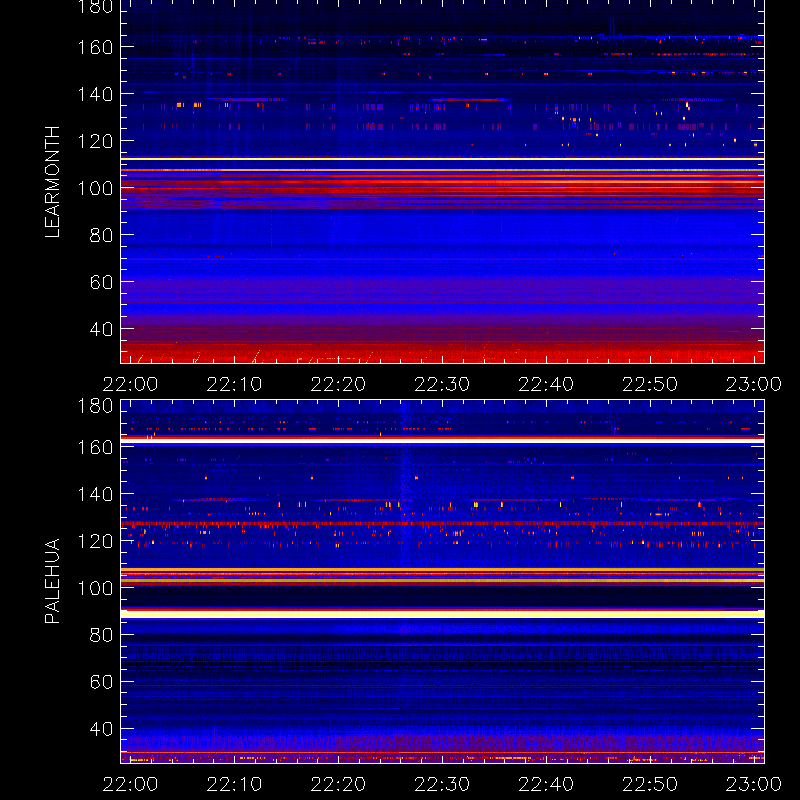This screenshot has width=800, height=800.
Task: Select the 160 frequency label on Learmonth plot
Action: tap(95, 47)
